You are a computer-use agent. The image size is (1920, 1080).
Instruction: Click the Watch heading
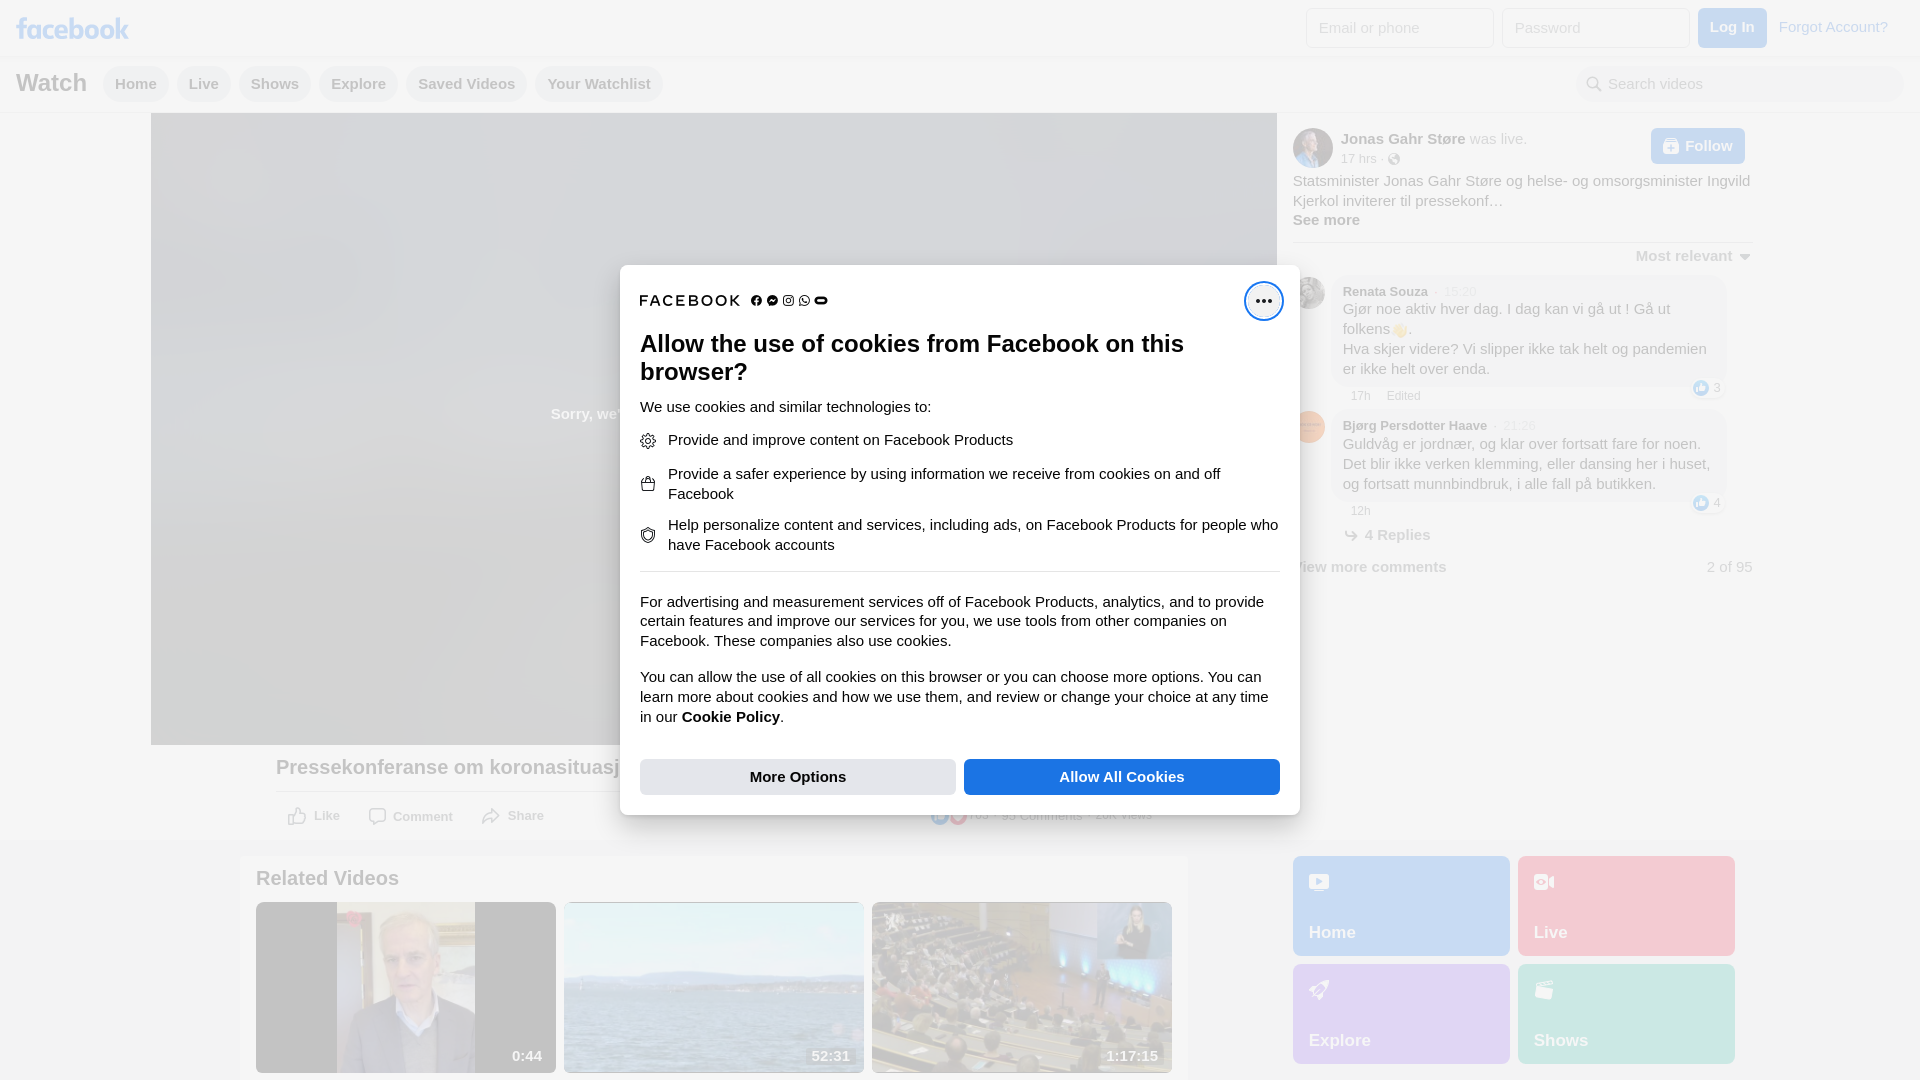click(x=51, y=83)
